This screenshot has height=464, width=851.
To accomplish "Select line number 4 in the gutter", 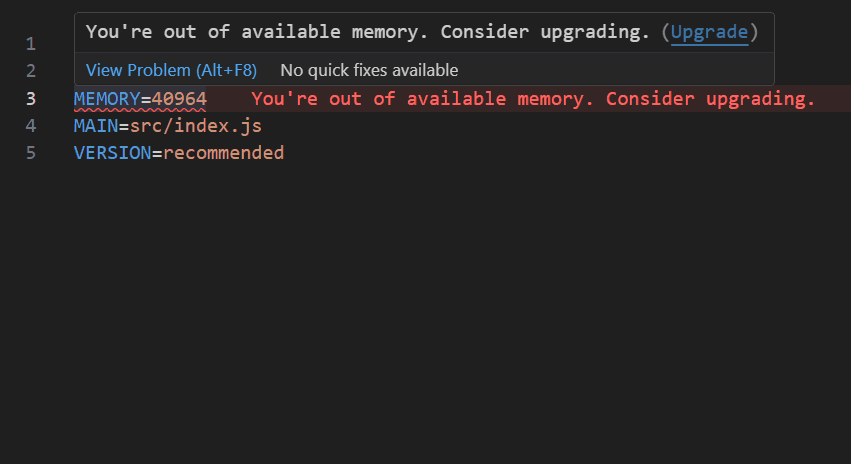I will pyautogui.click(x=31, y=126).
